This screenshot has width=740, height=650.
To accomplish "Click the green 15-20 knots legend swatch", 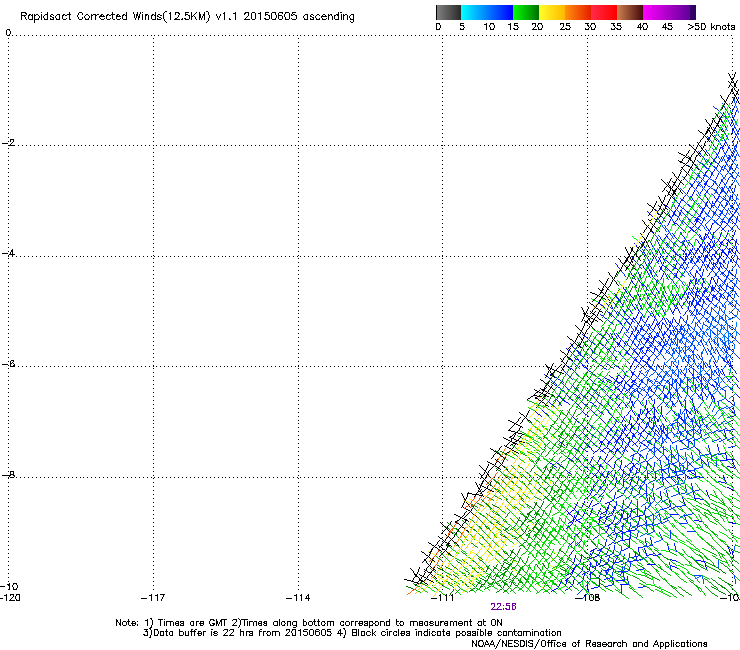I will pos(526,12).
